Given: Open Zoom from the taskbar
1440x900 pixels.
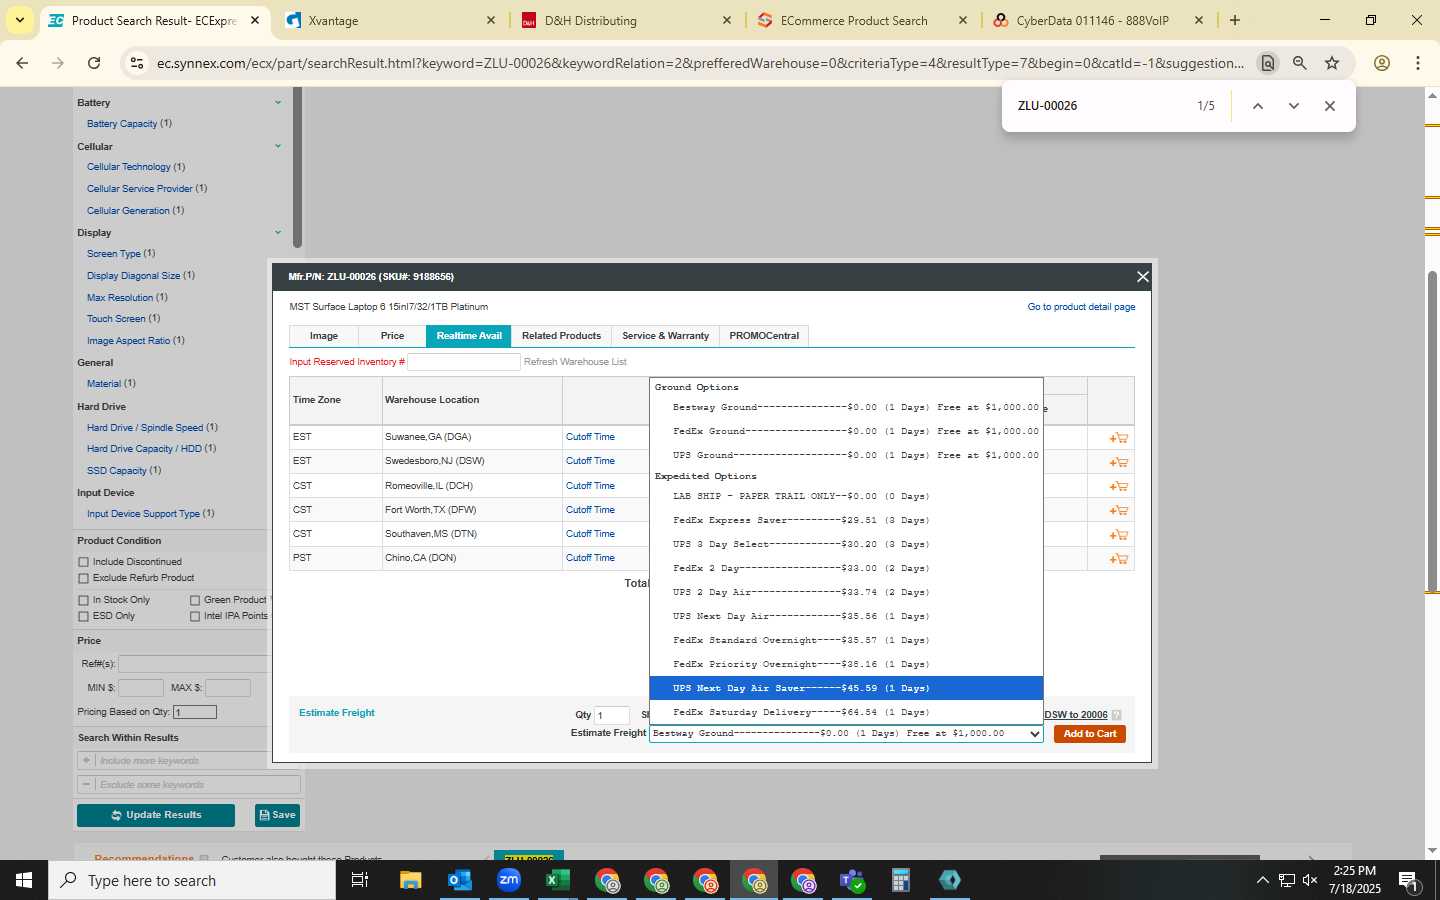Looking at the screenshot, I should pyautogui.click(x=509, y=880).
